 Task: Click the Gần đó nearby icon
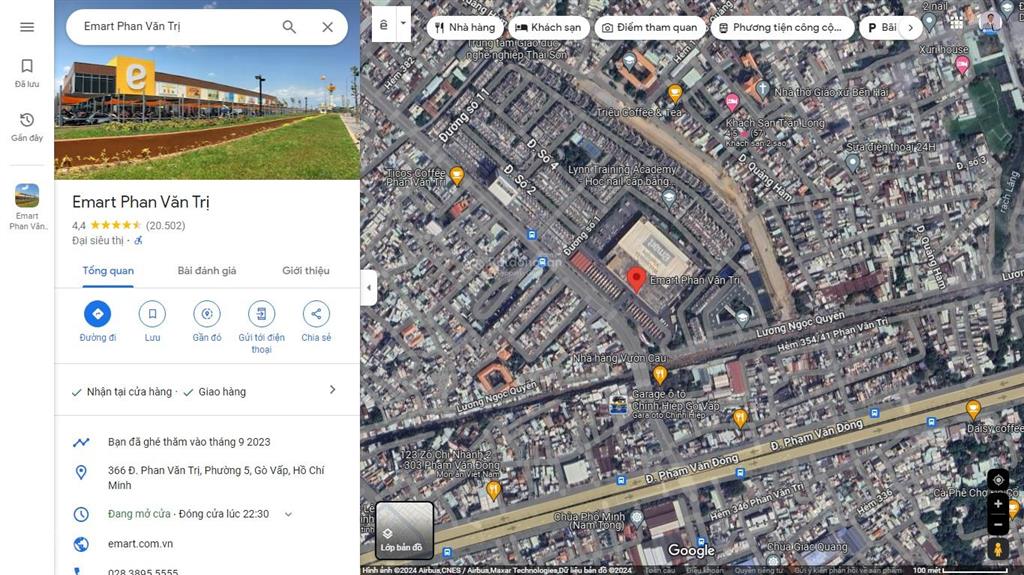pos(207,314)
